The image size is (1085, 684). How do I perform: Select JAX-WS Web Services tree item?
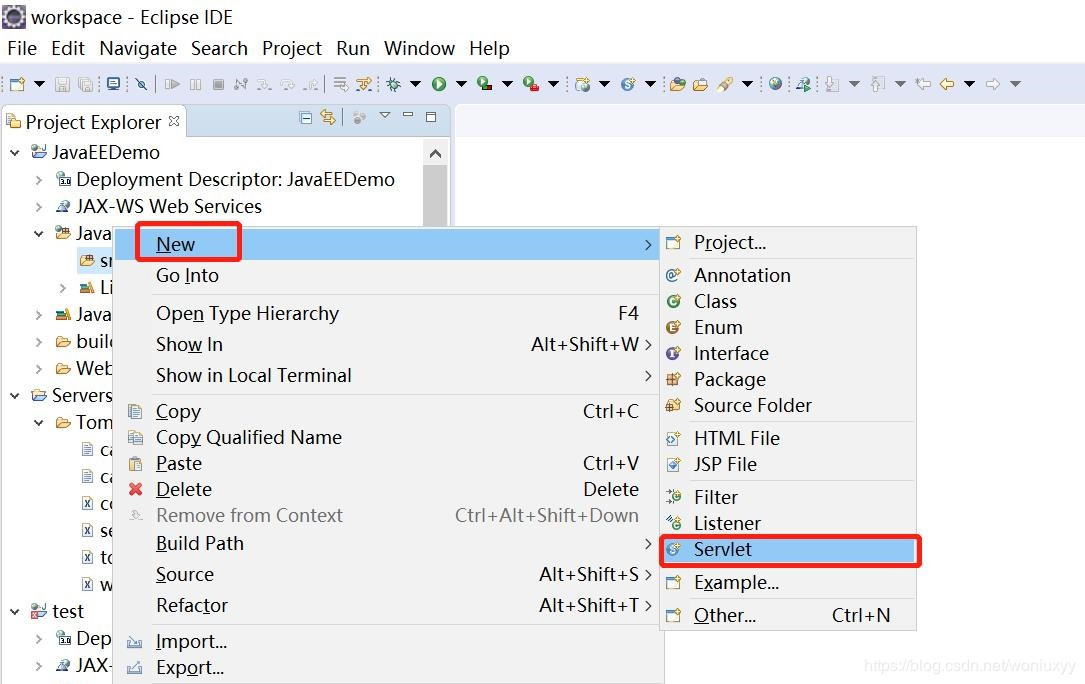tap(169, 207)
